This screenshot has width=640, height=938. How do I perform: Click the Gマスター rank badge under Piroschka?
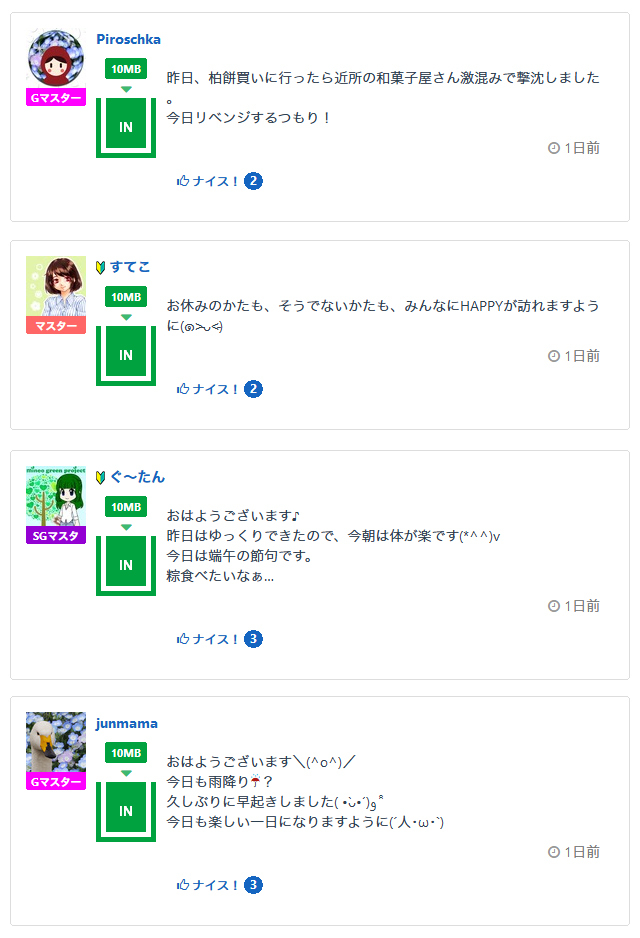click(56, 98)
